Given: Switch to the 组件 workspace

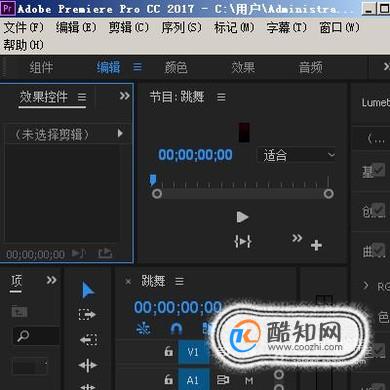Looking at the screenshot, I should coord(41,67).
